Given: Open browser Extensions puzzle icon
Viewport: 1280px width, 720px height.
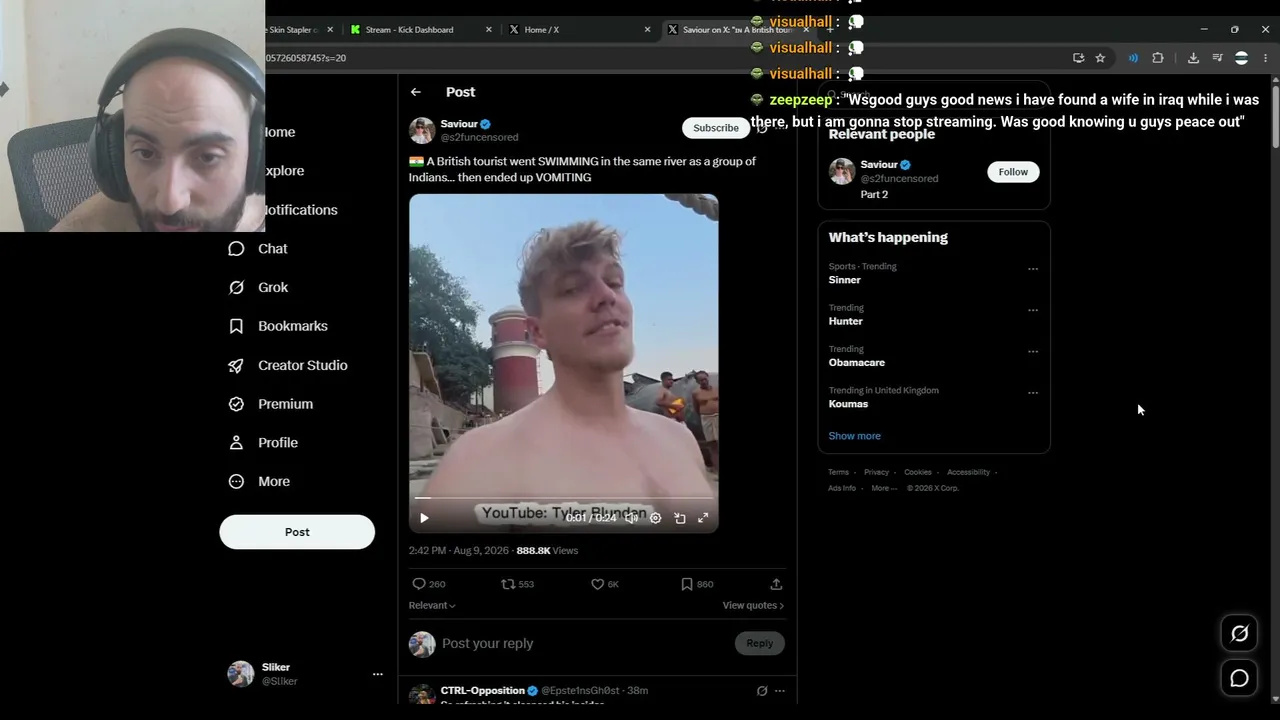Looking at the screenshot, I should pyautogui.click(x=1158, y=58).
